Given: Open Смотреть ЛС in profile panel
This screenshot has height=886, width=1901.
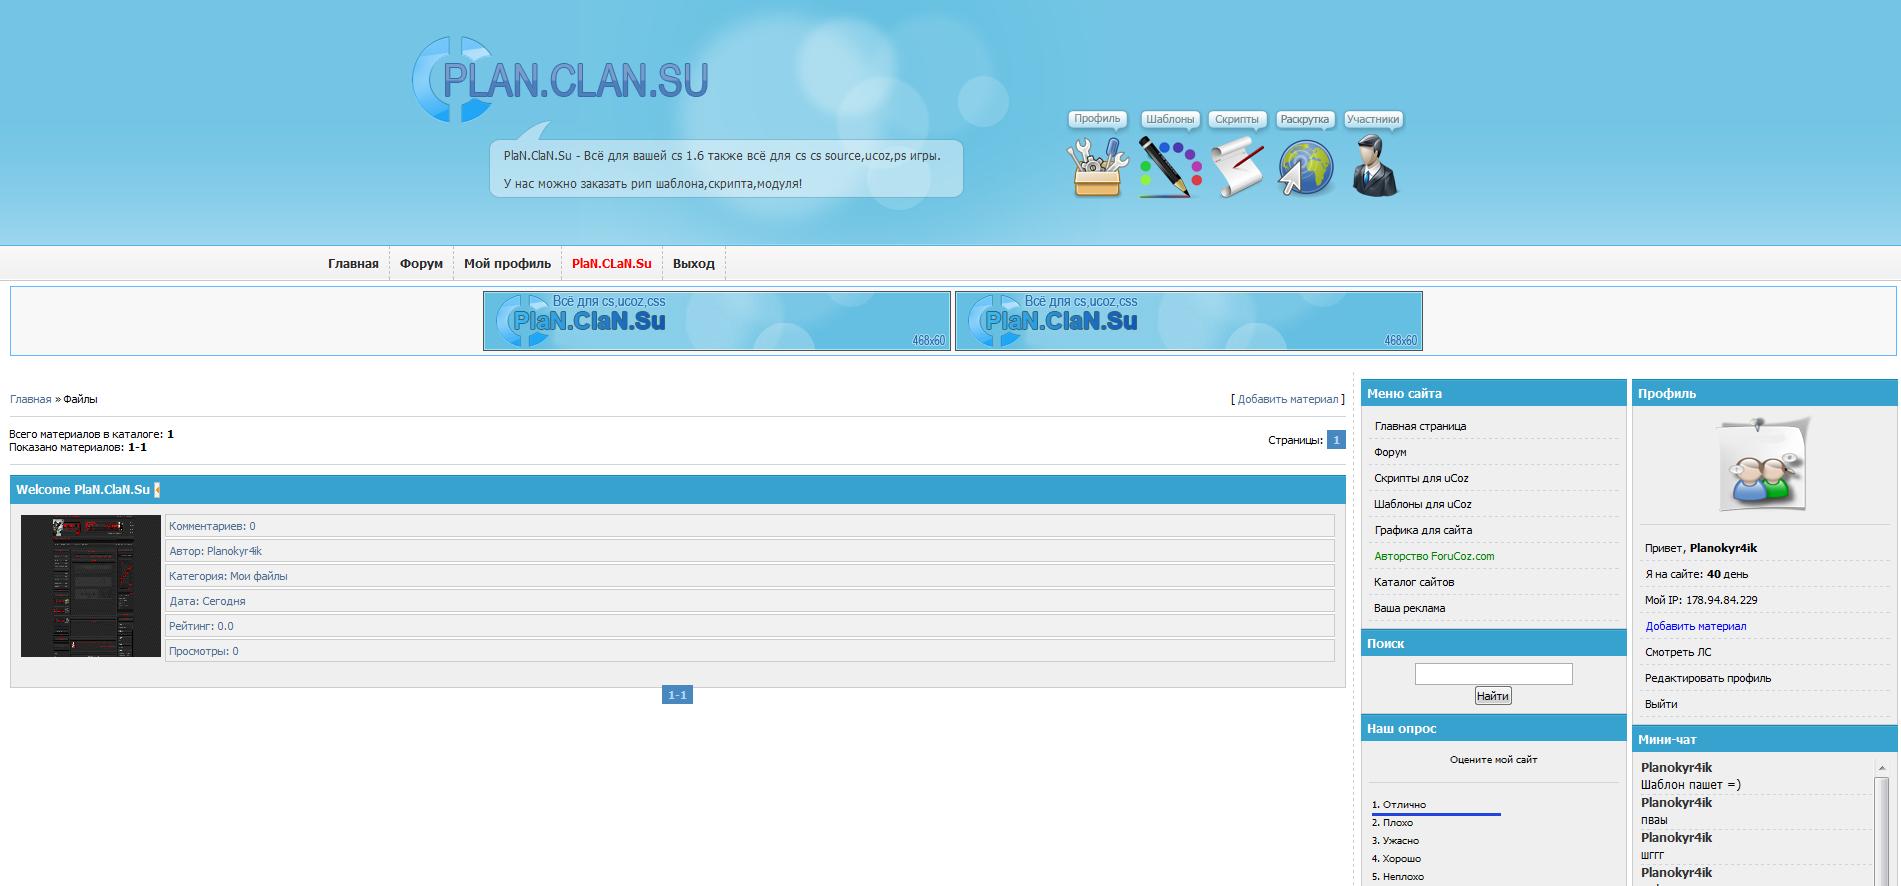Looking at the screenshot, I should click(1678, 652).
